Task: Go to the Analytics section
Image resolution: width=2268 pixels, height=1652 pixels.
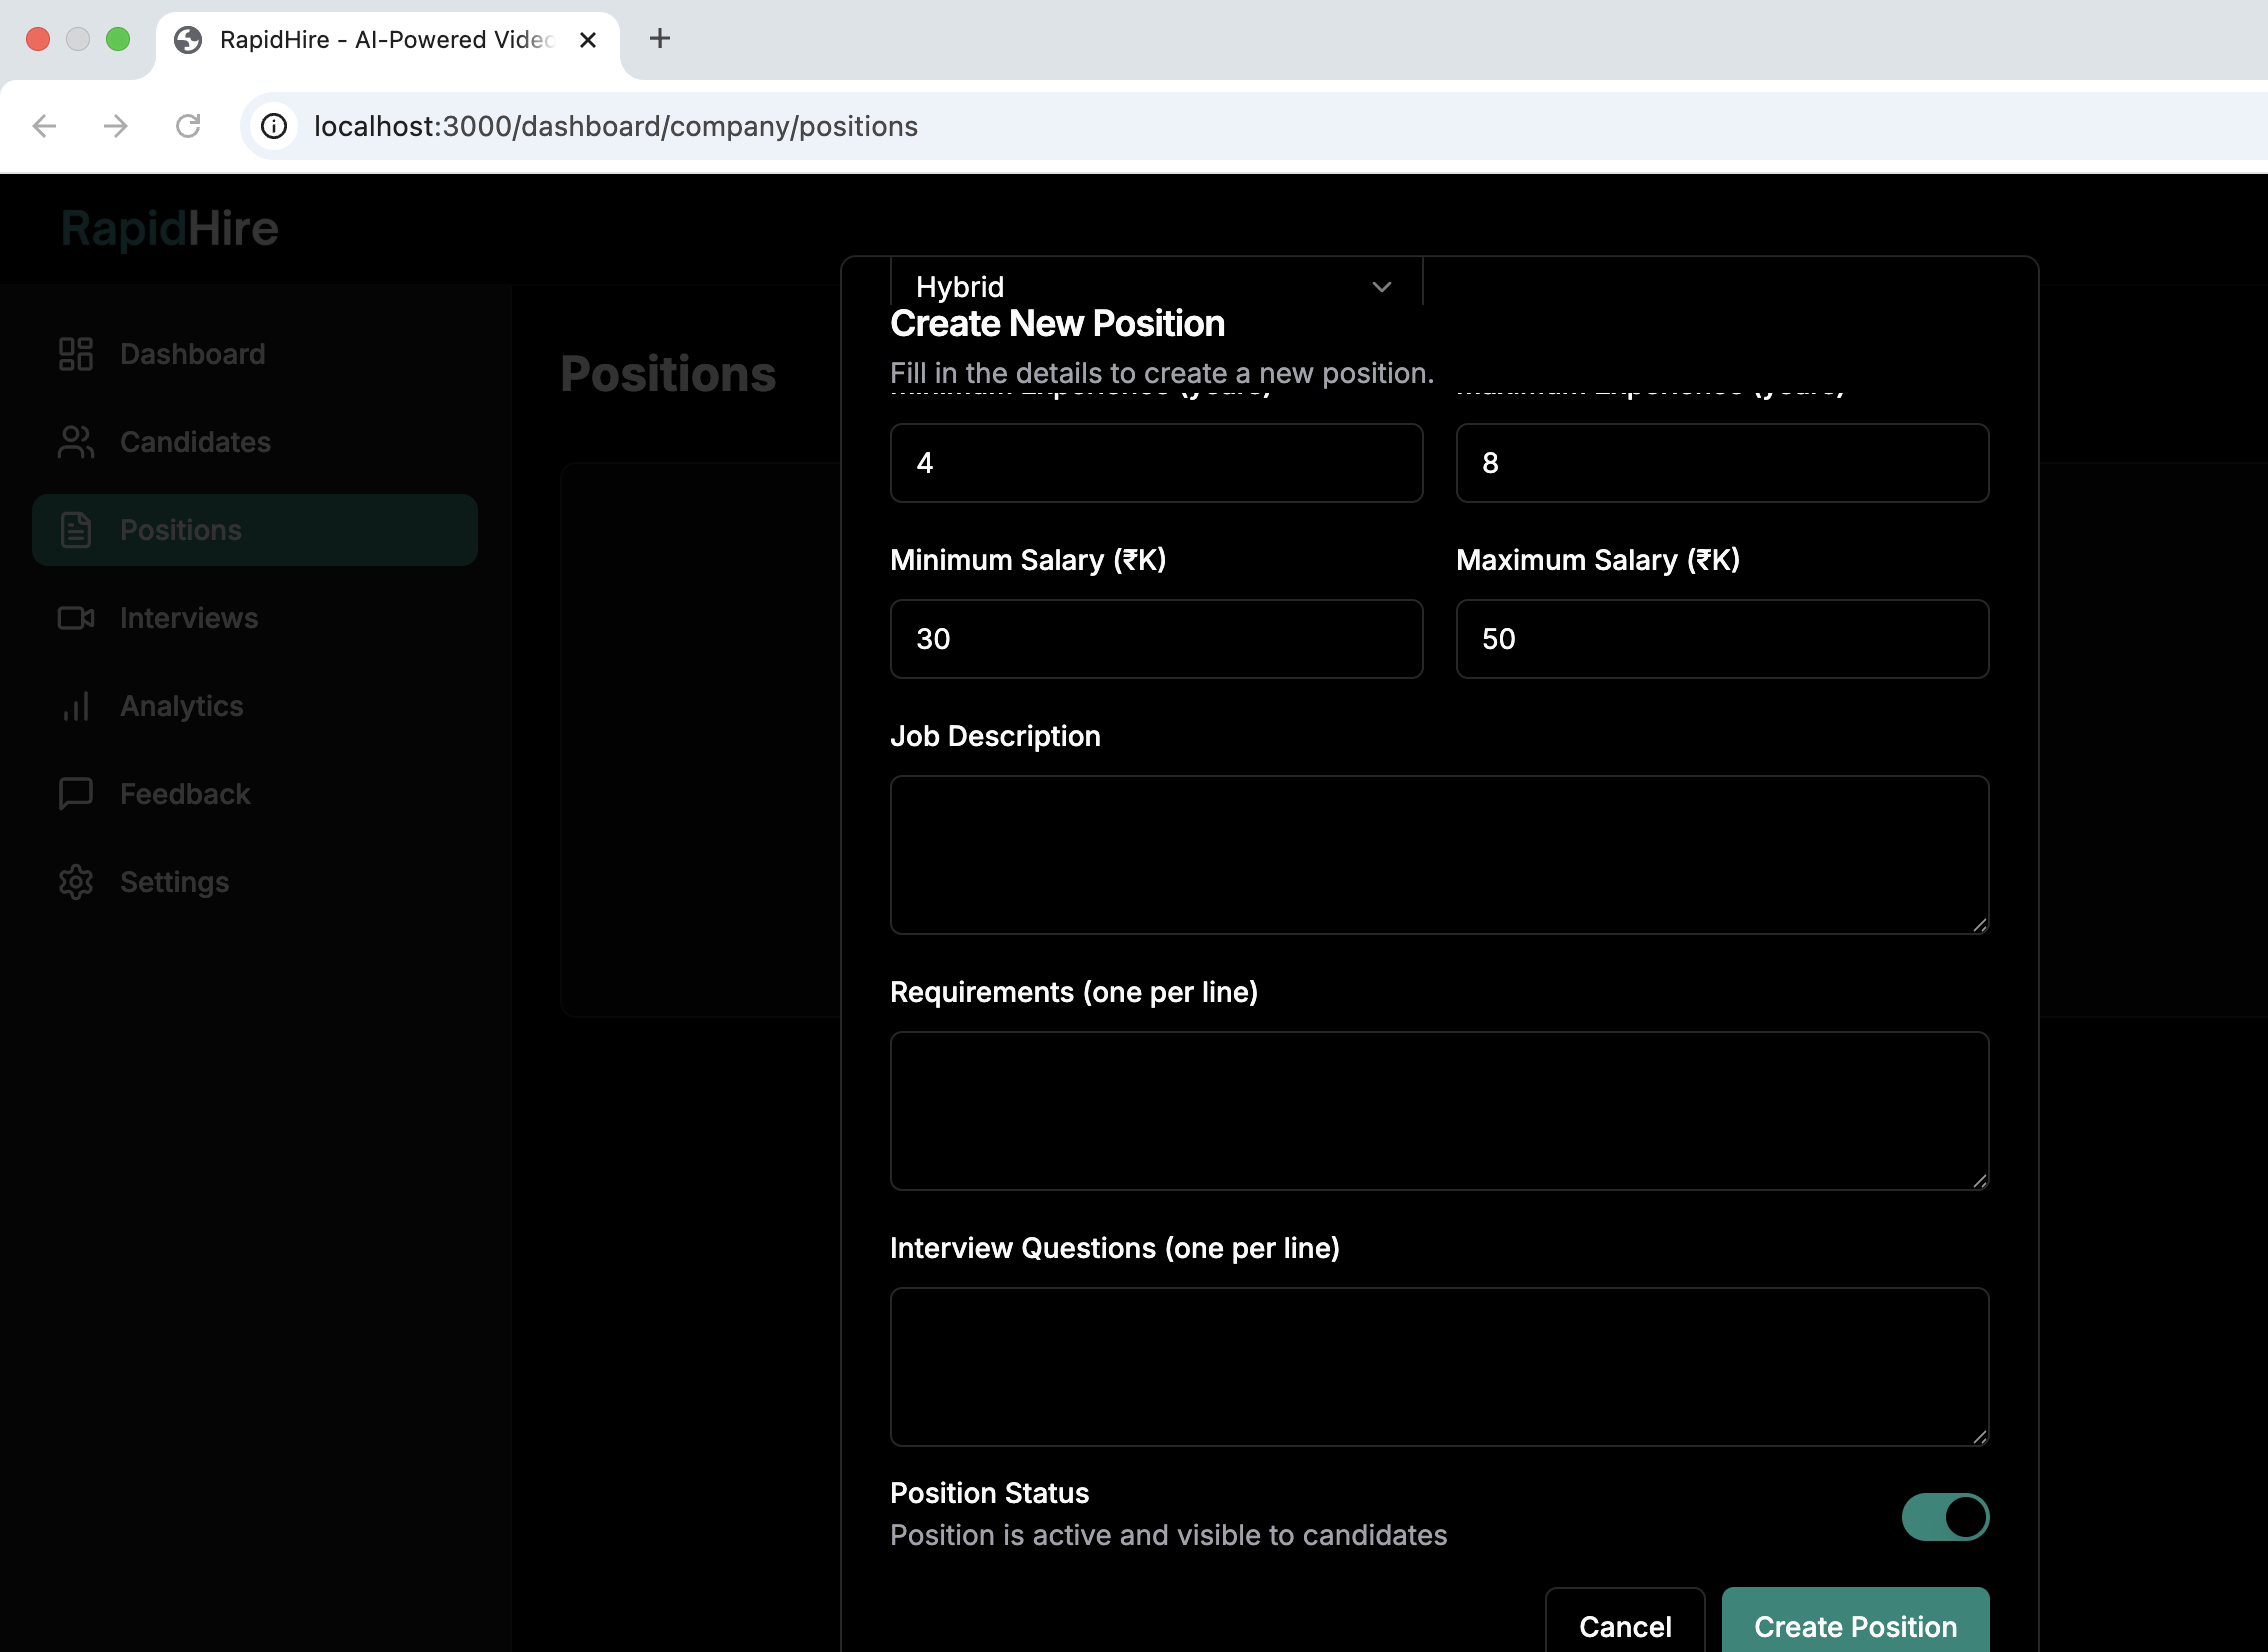Action: (x=182, y=706)
